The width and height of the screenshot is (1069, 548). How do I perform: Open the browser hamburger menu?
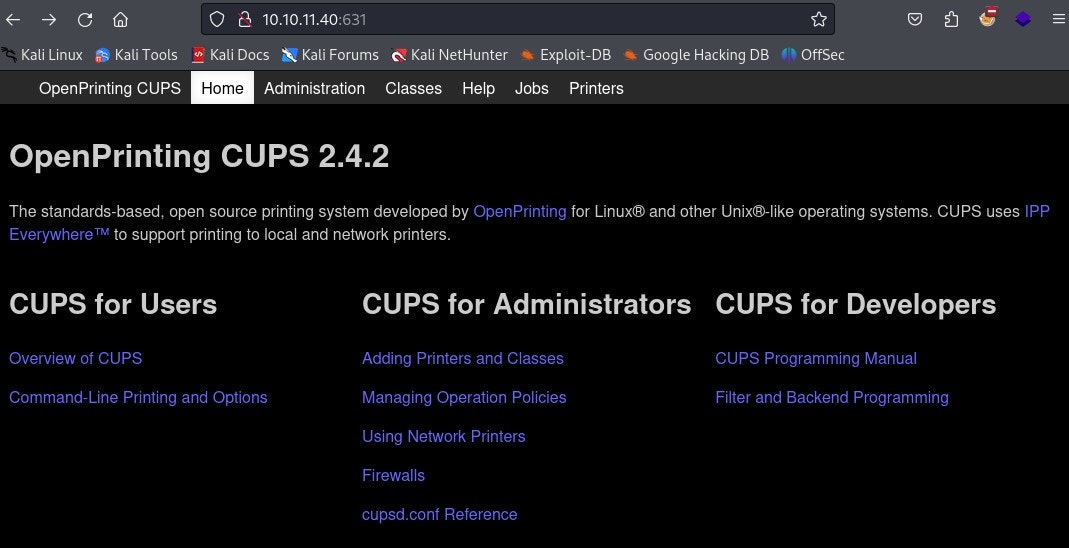pyautogui.click(x=1058, y=19)
